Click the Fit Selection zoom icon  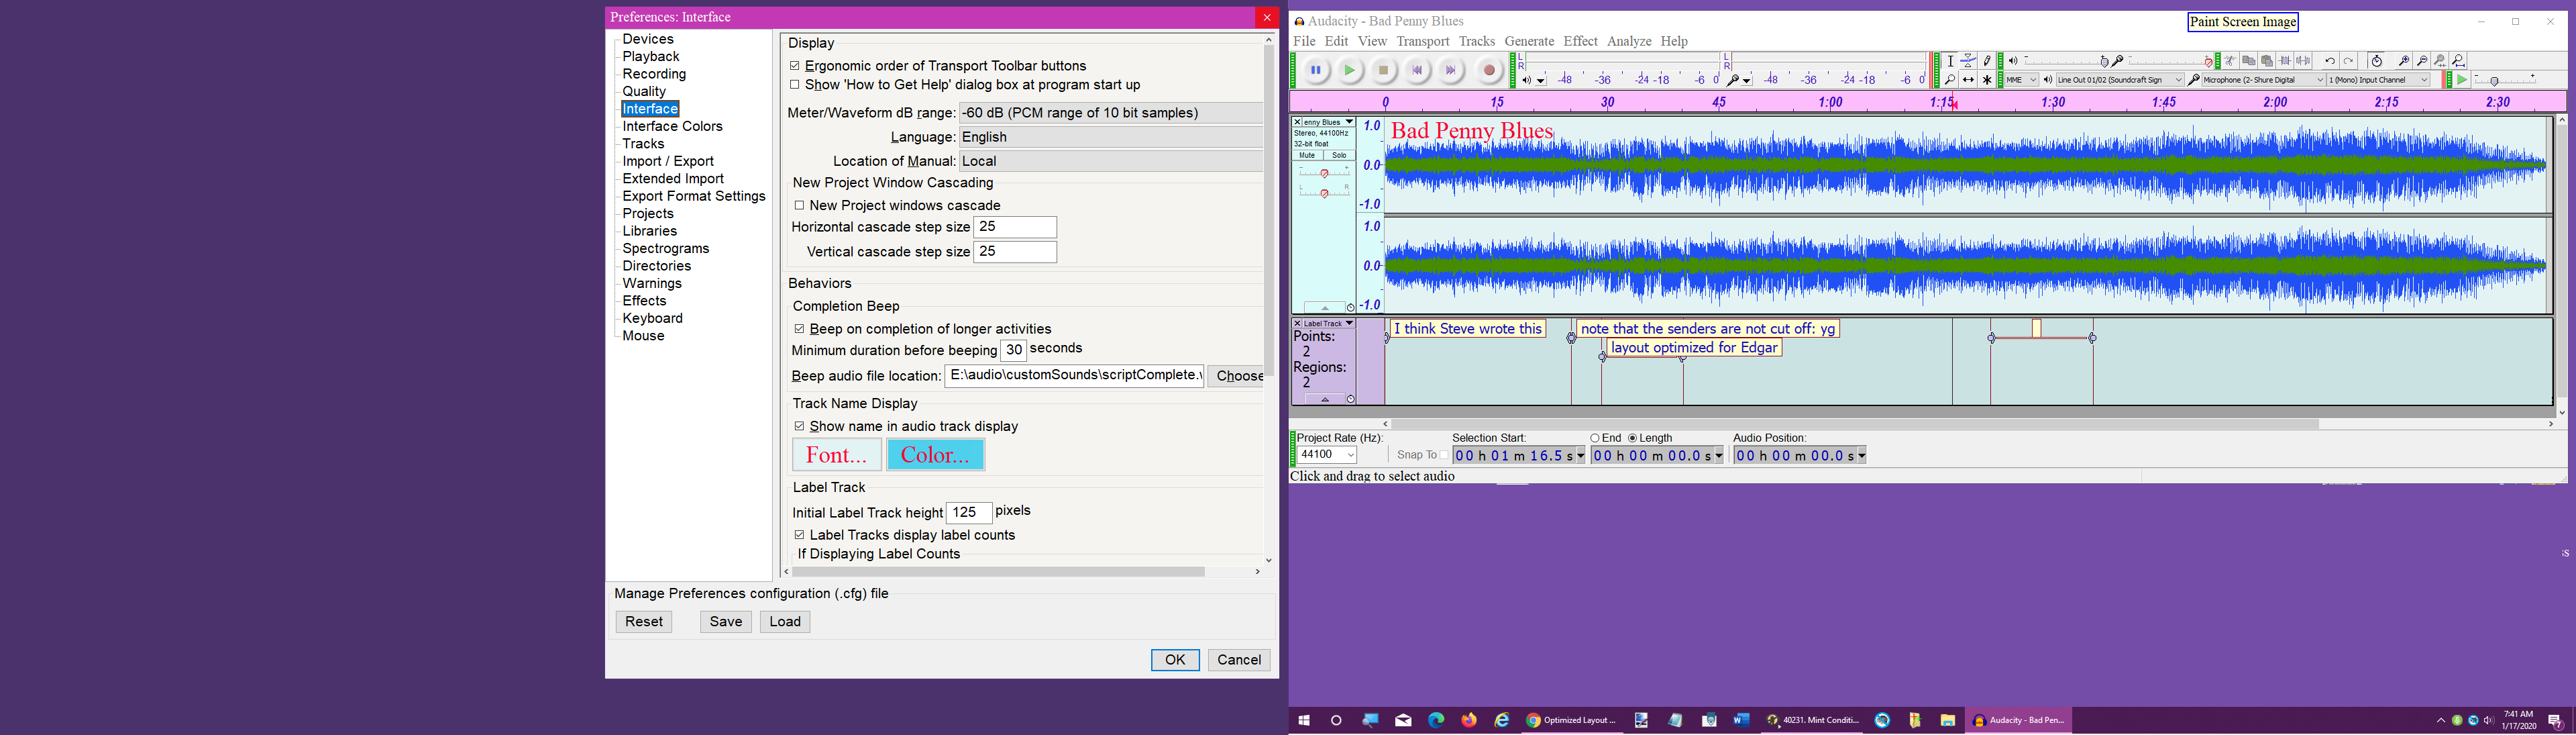coord(2440,61)
